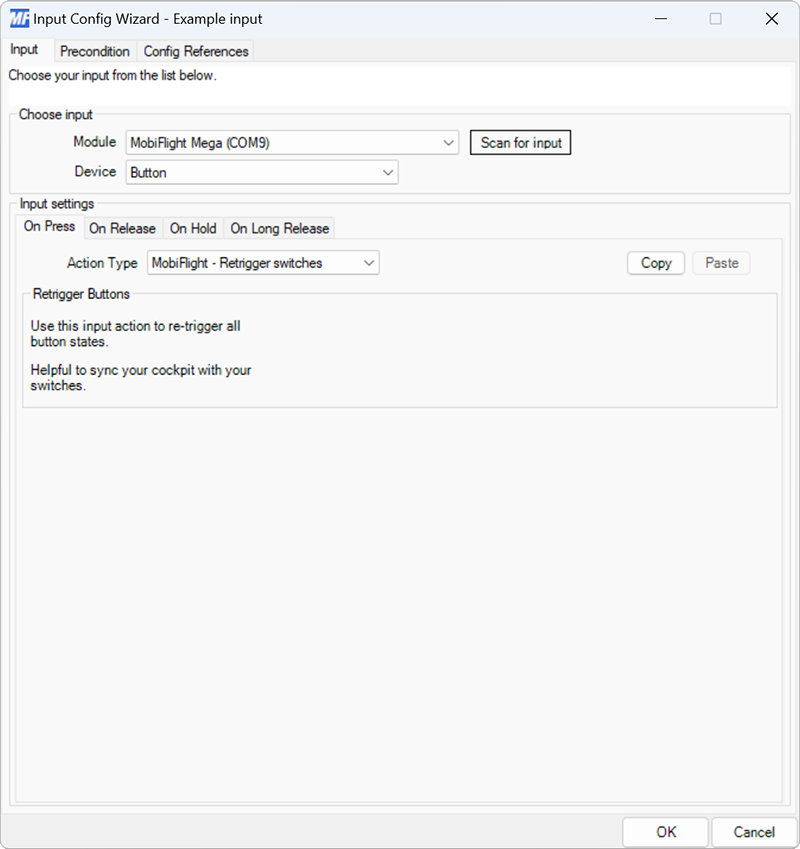800x849 pixels.
Task: Open the Device dropdown
Action: tap(388, 172)
